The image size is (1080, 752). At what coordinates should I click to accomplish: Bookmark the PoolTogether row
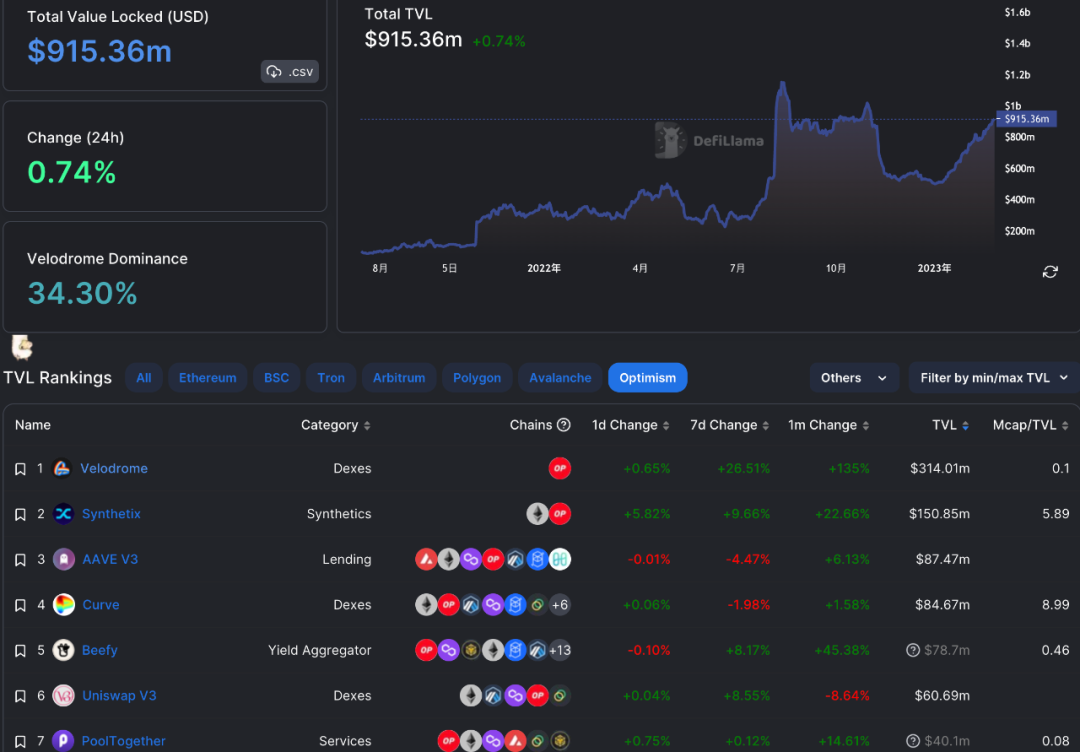[20, 742]
